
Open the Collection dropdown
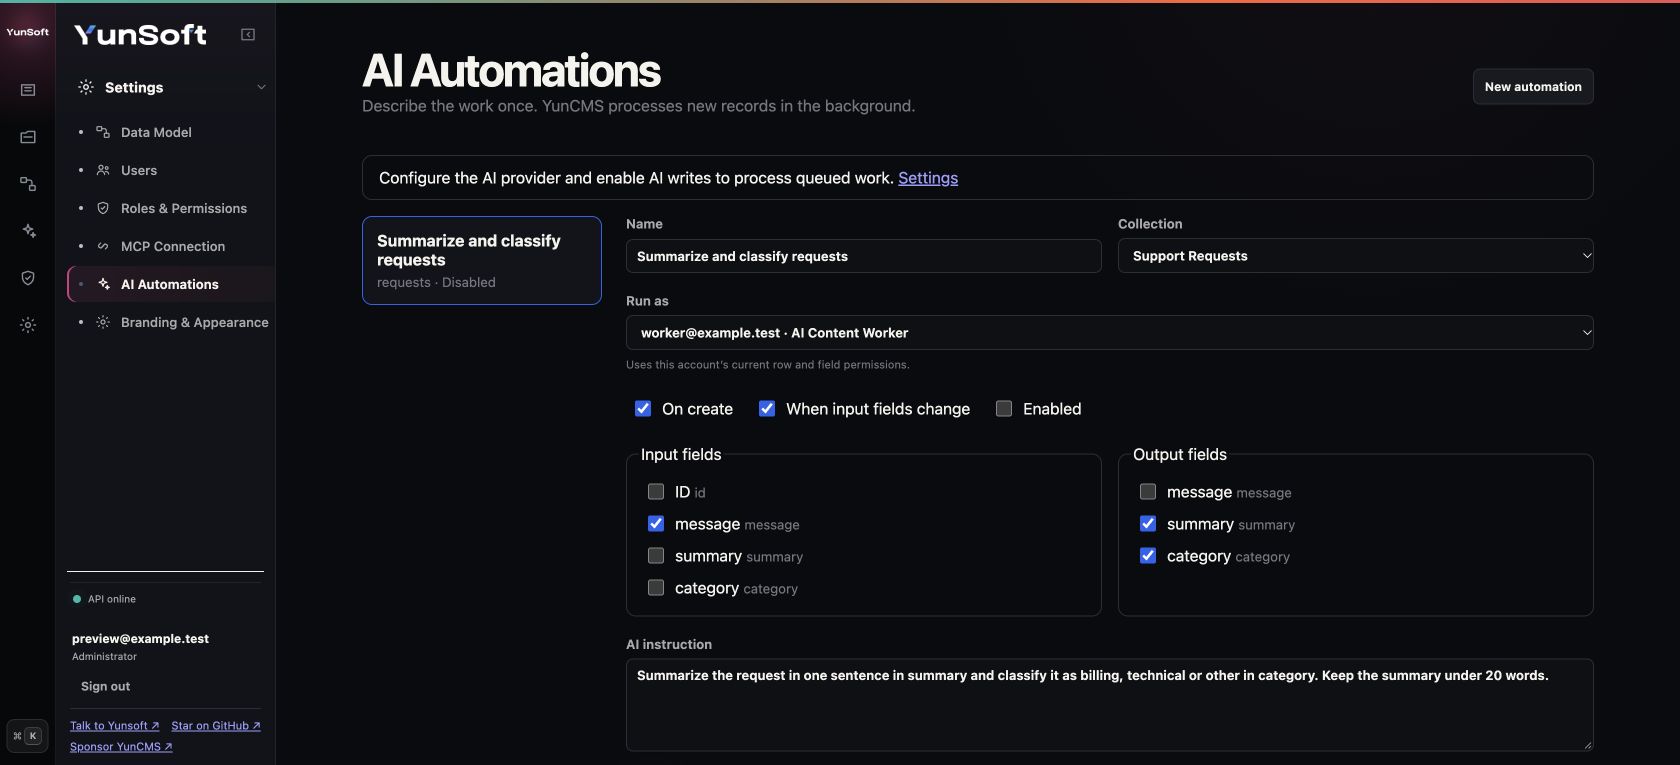pos(1356,256)
